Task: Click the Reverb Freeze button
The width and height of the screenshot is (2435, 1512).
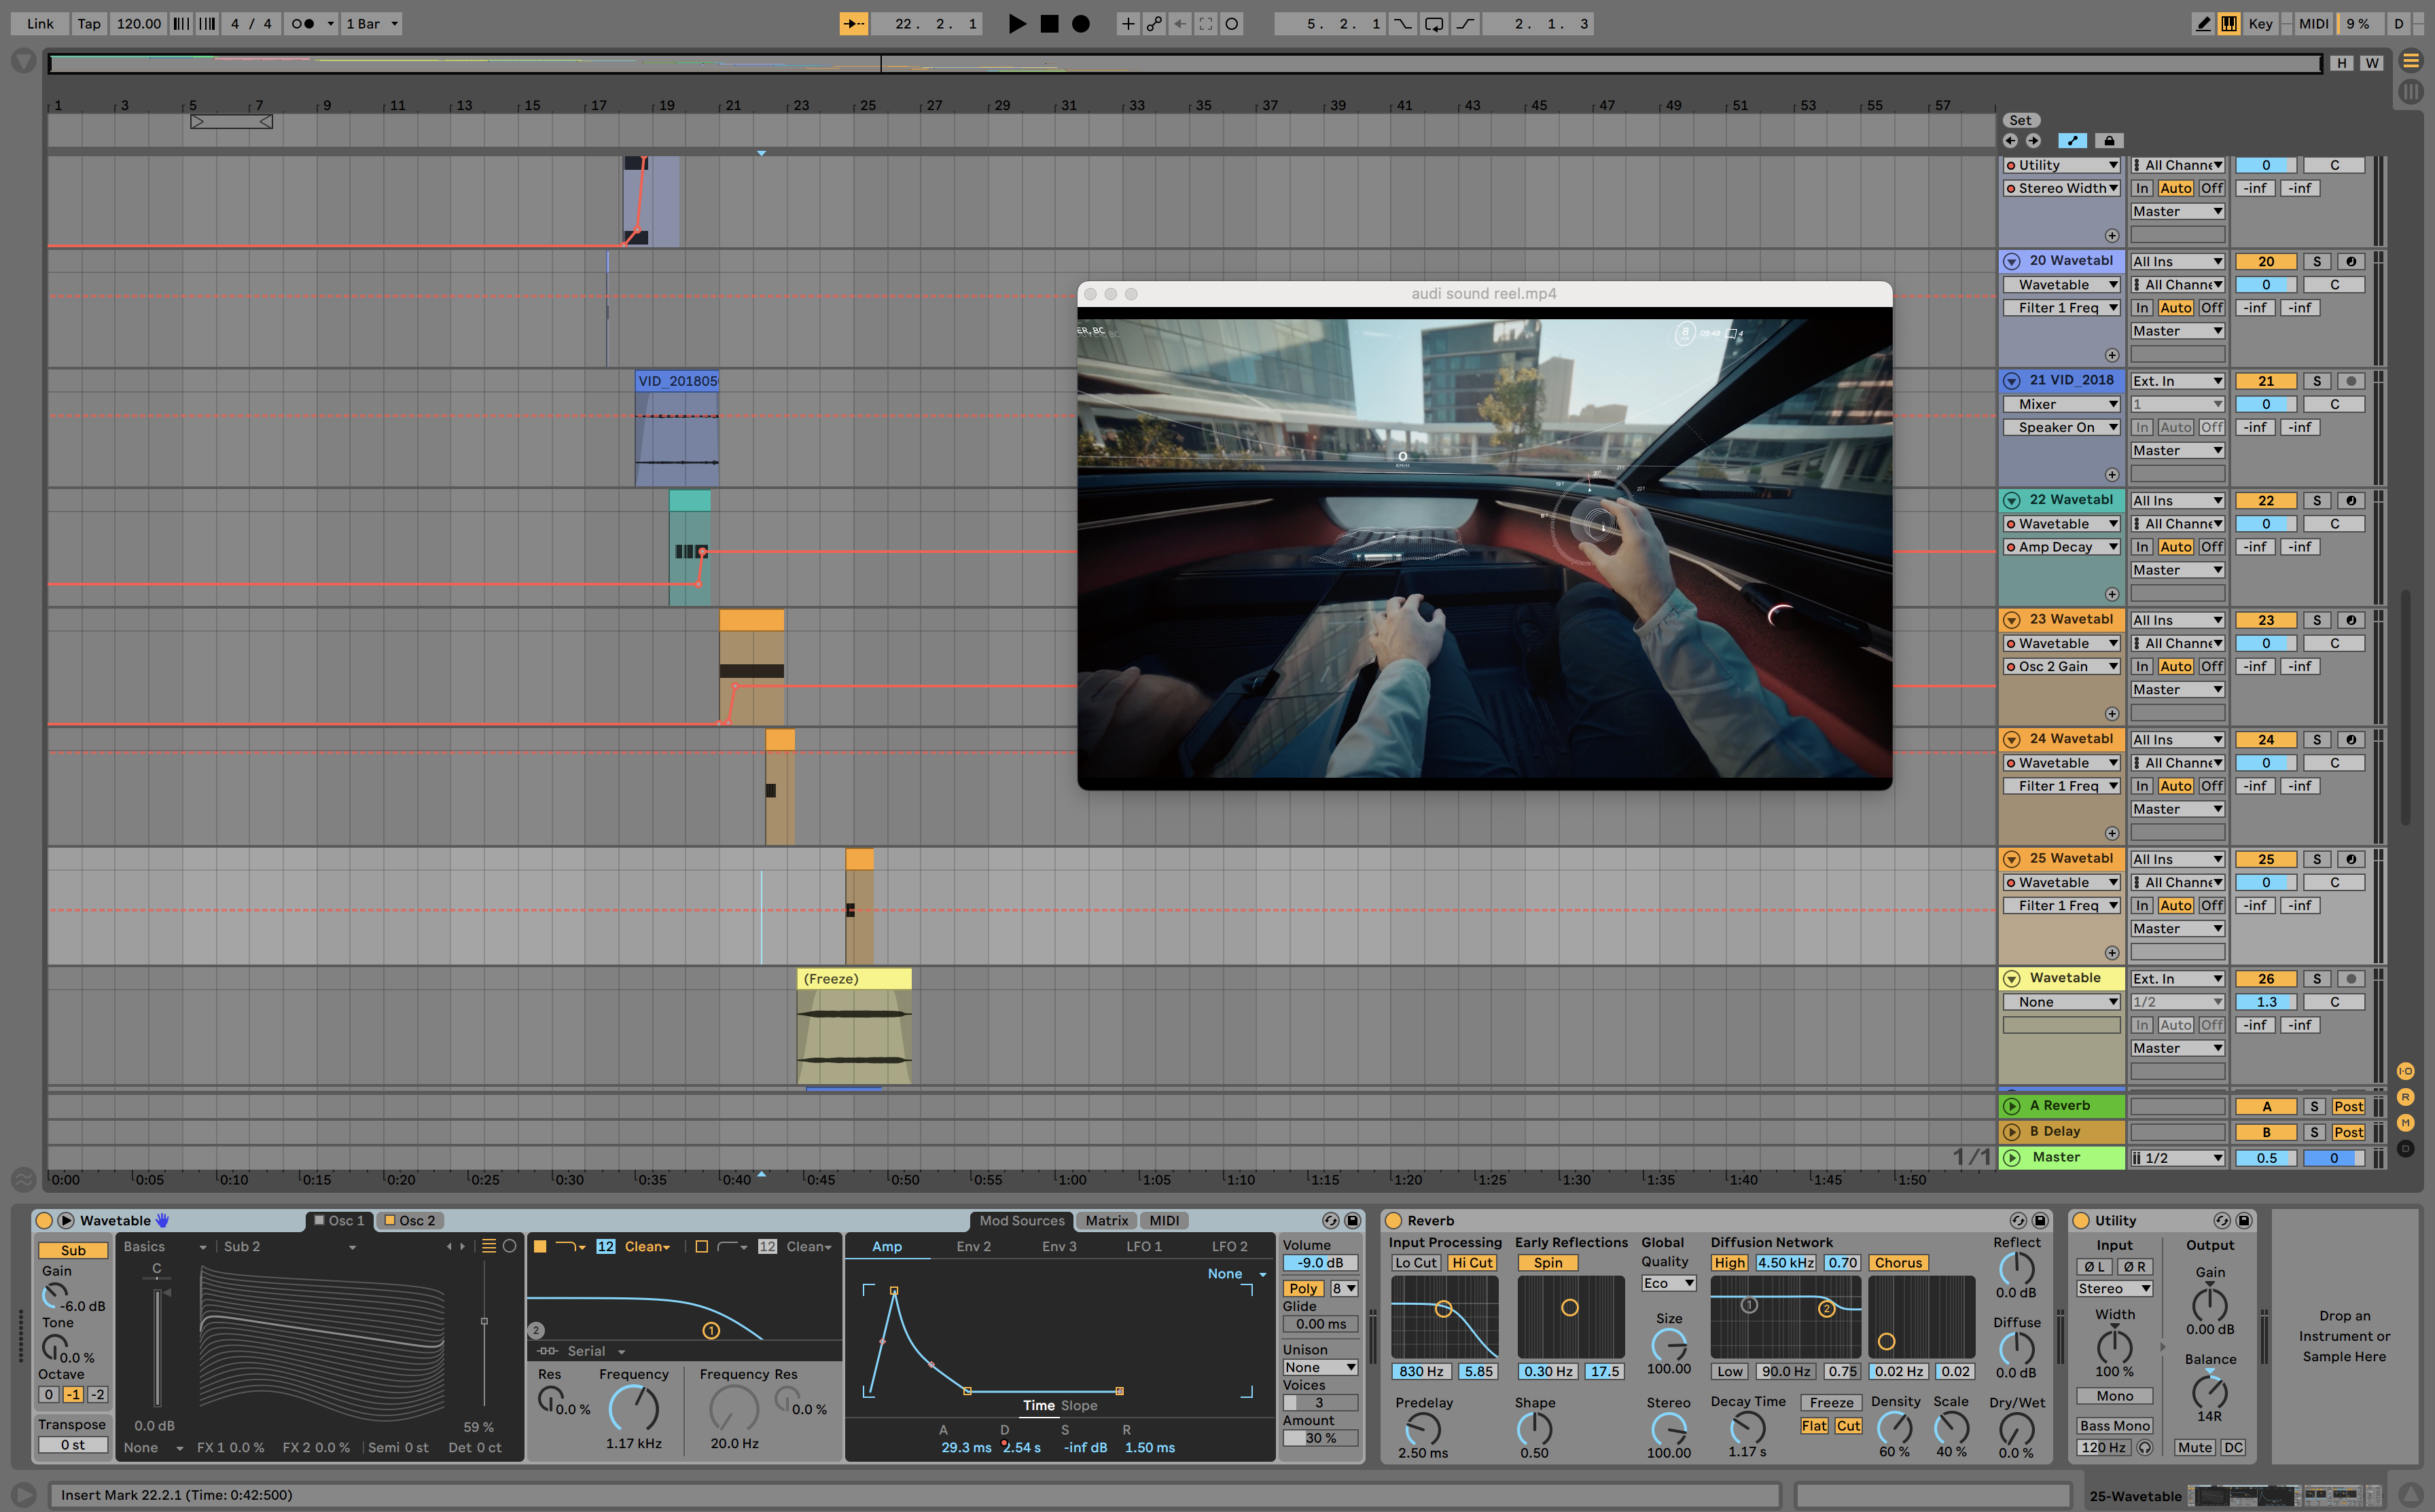Action: pos(1830,1402)
